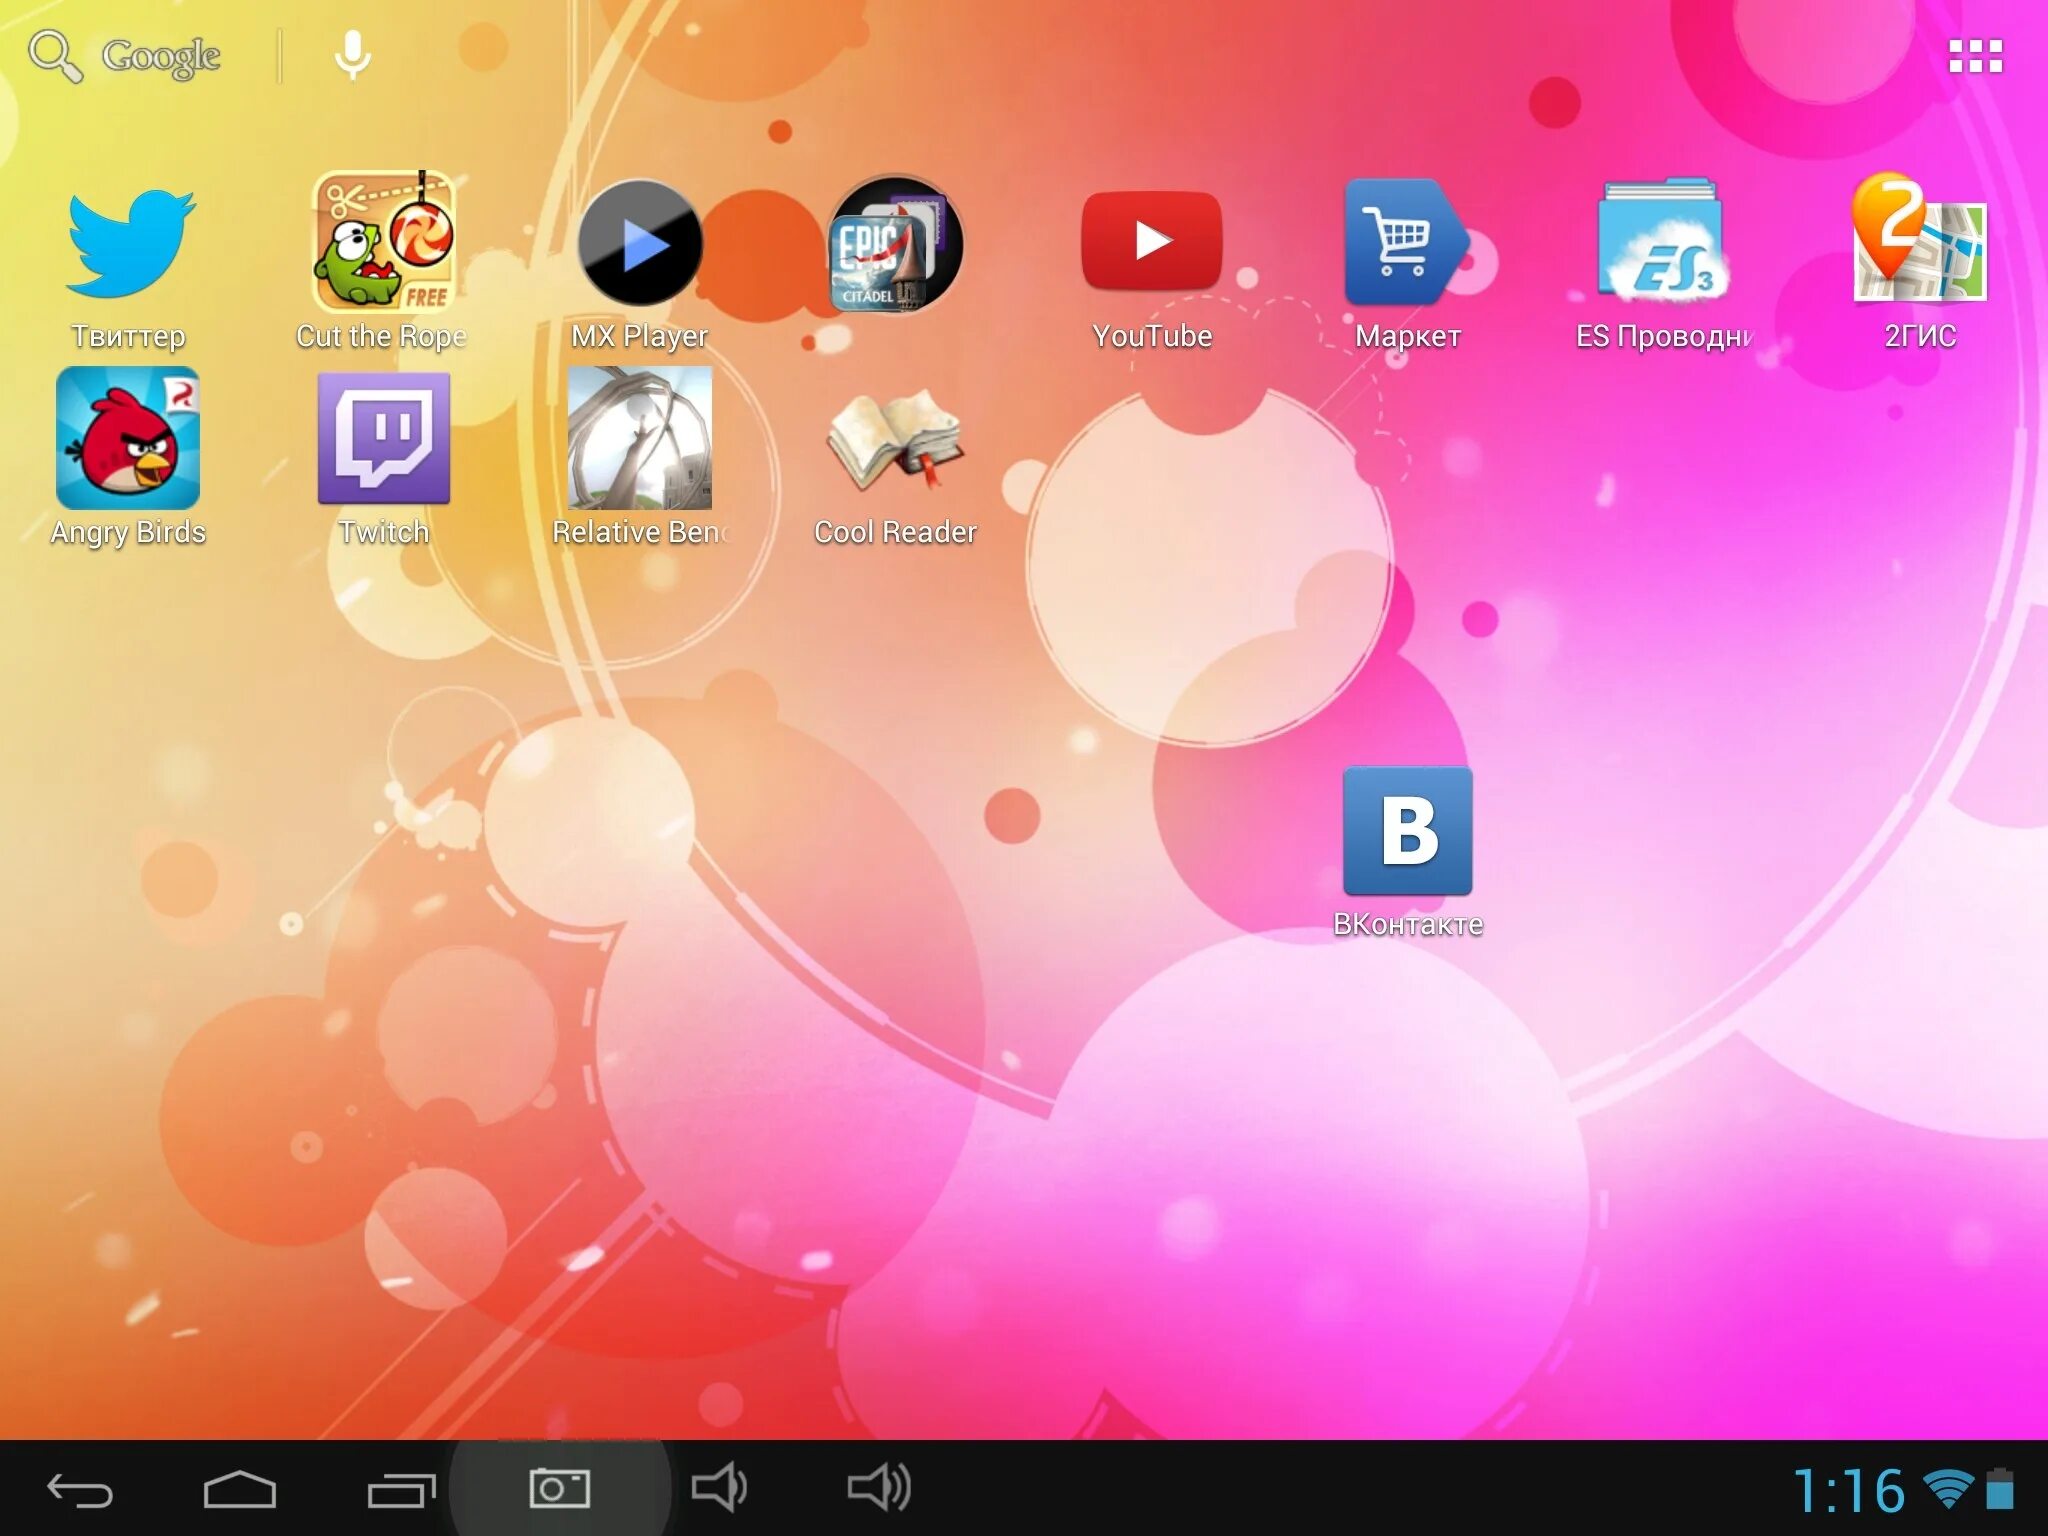The width and height of the screenshot is (2048, 1536).
Task: Launch the Epic Citadel app
Action: pos(895,245)
